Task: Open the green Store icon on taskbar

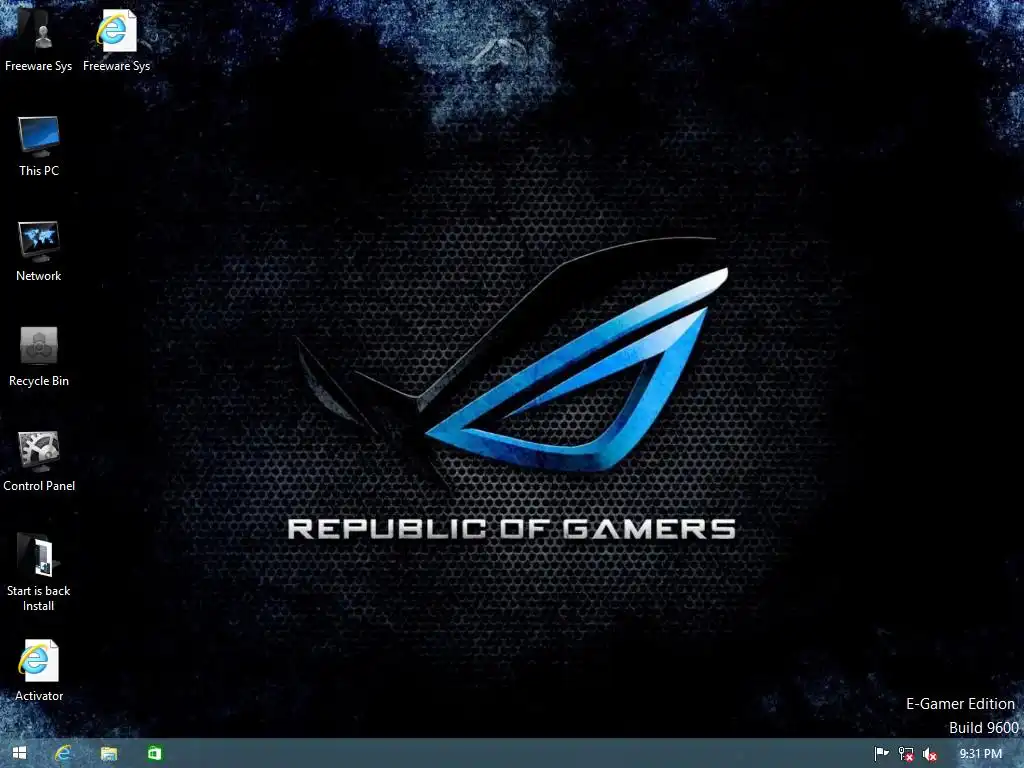Action: click(x=154, y=753)
